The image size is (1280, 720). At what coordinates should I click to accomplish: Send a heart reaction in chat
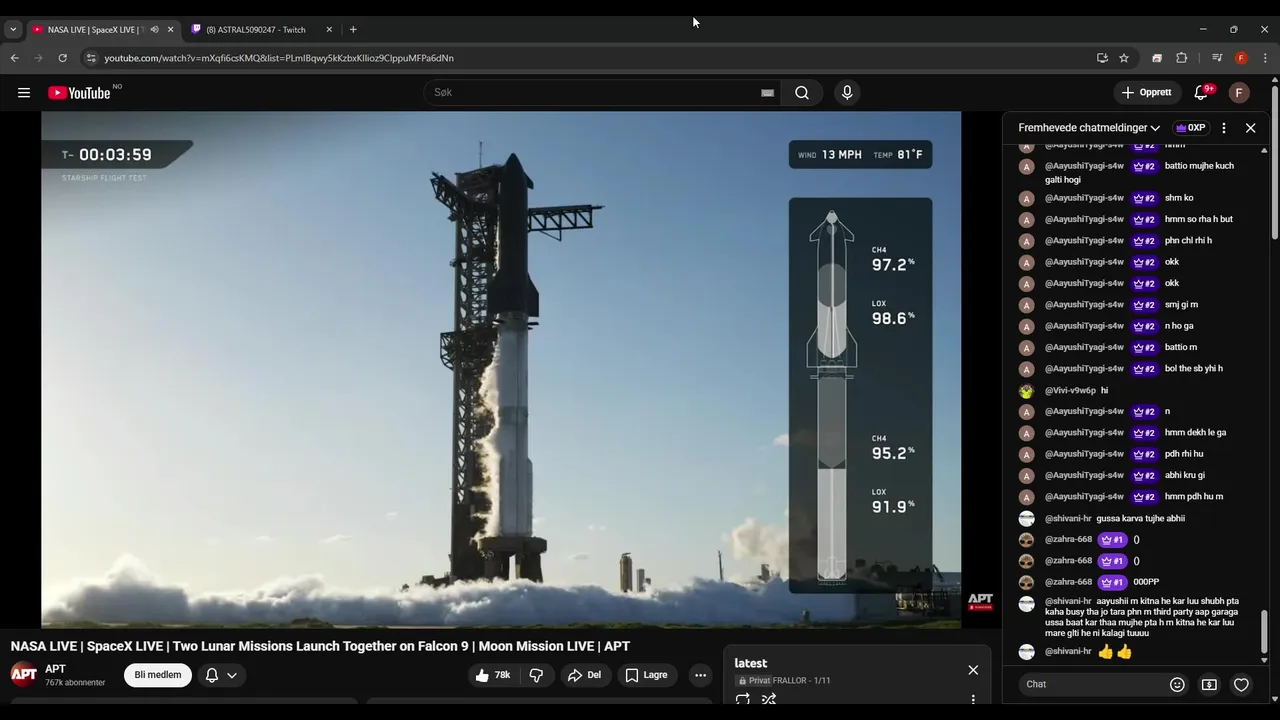1241,685
